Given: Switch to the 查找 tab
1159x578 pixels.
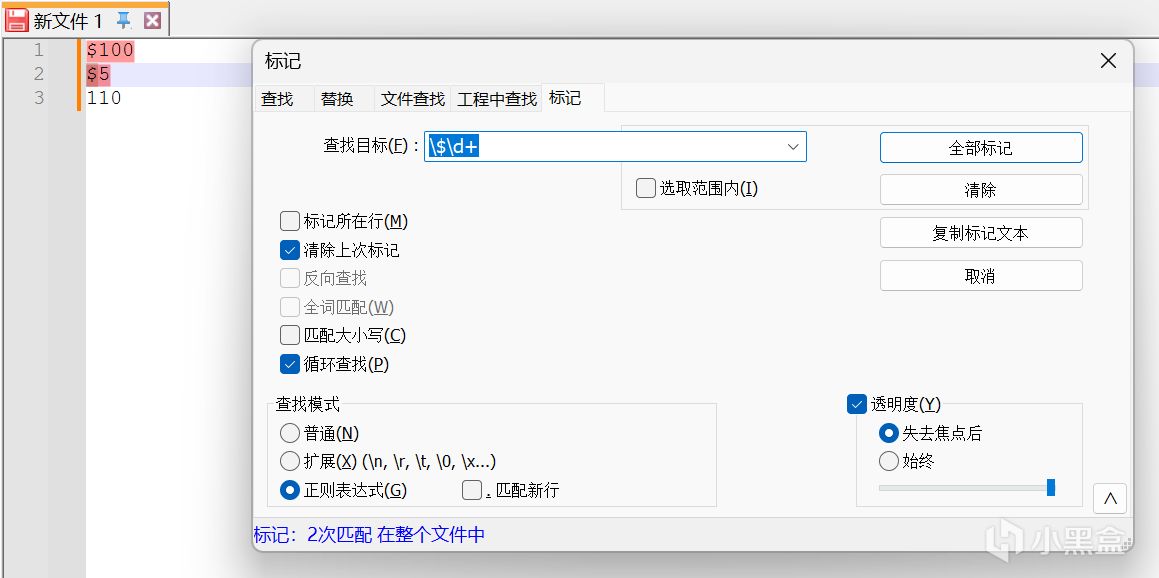Looking at the screenshot, I should [277, 99].
